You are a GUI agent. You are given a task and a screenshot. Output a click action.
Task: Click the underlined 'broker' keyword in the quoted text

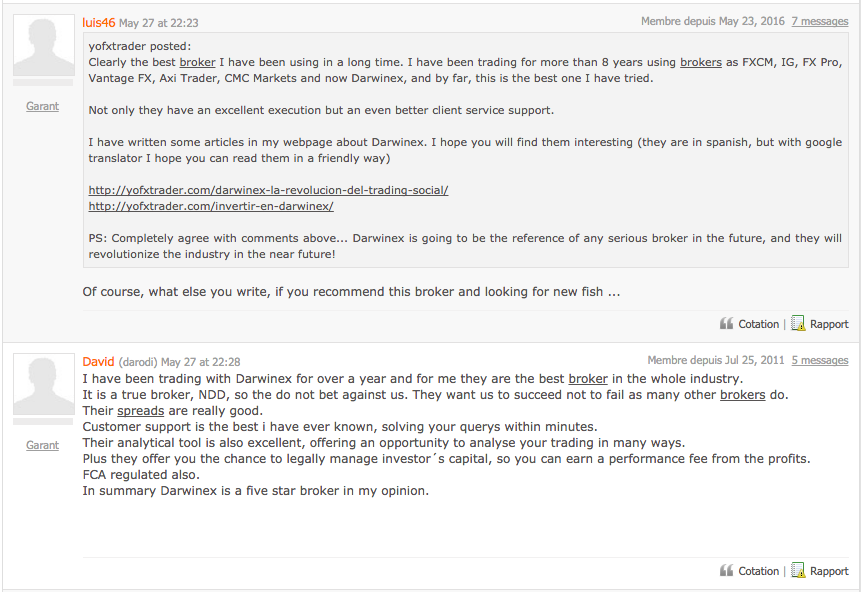point(196,62)
